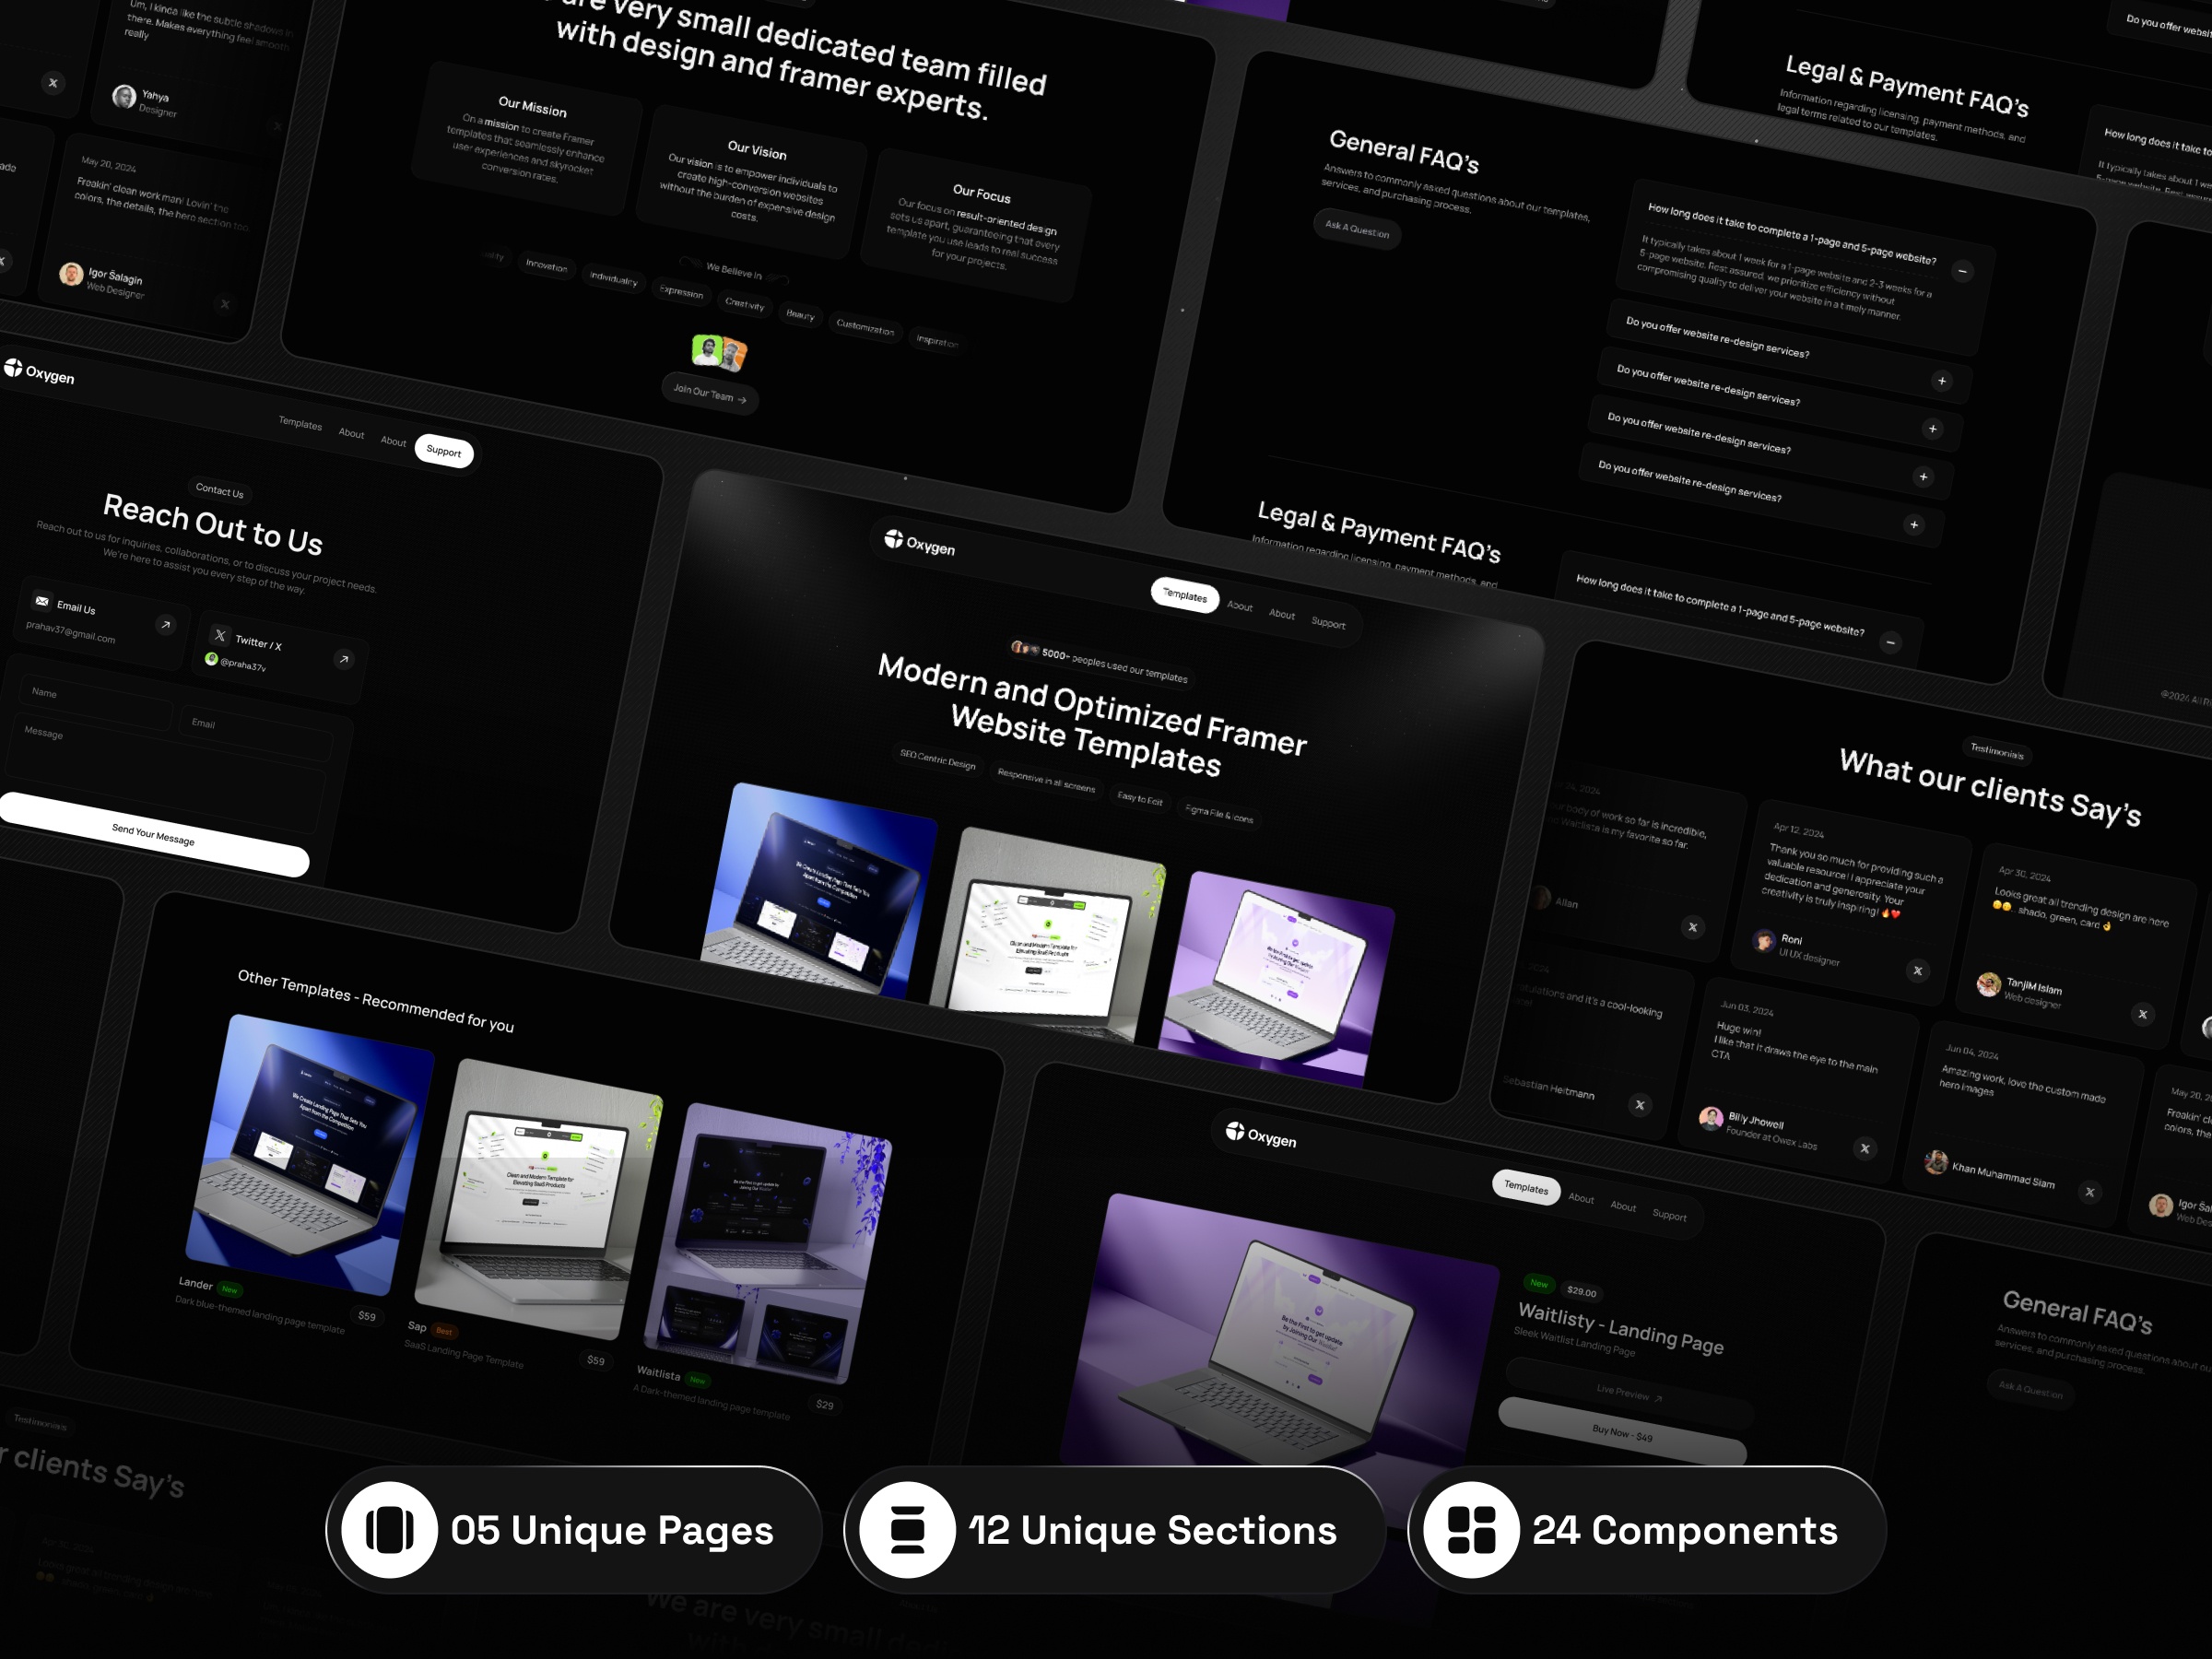Expand the last Legal & Payment FAQ question
Image resolution: width=2212 pixels, height=1659 pixels.
tap(1914, 524)
